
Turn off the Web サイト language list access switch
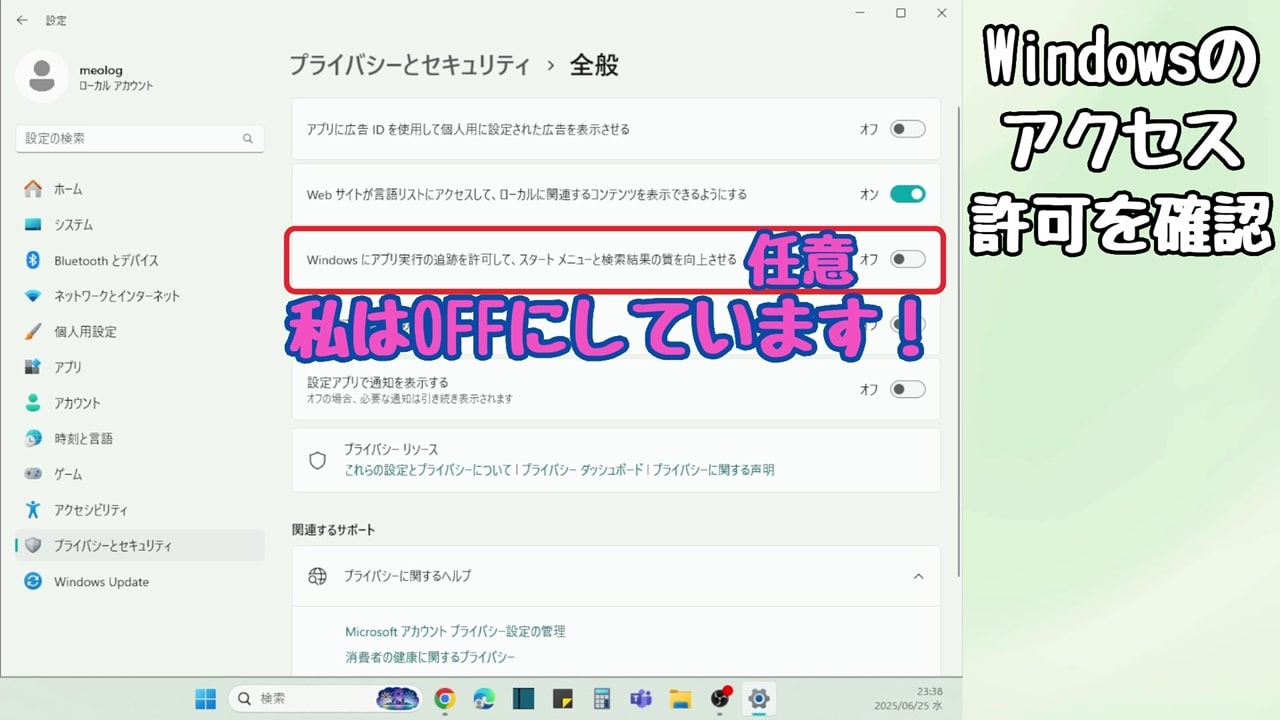pyautogui.click(x=908, y=194)
